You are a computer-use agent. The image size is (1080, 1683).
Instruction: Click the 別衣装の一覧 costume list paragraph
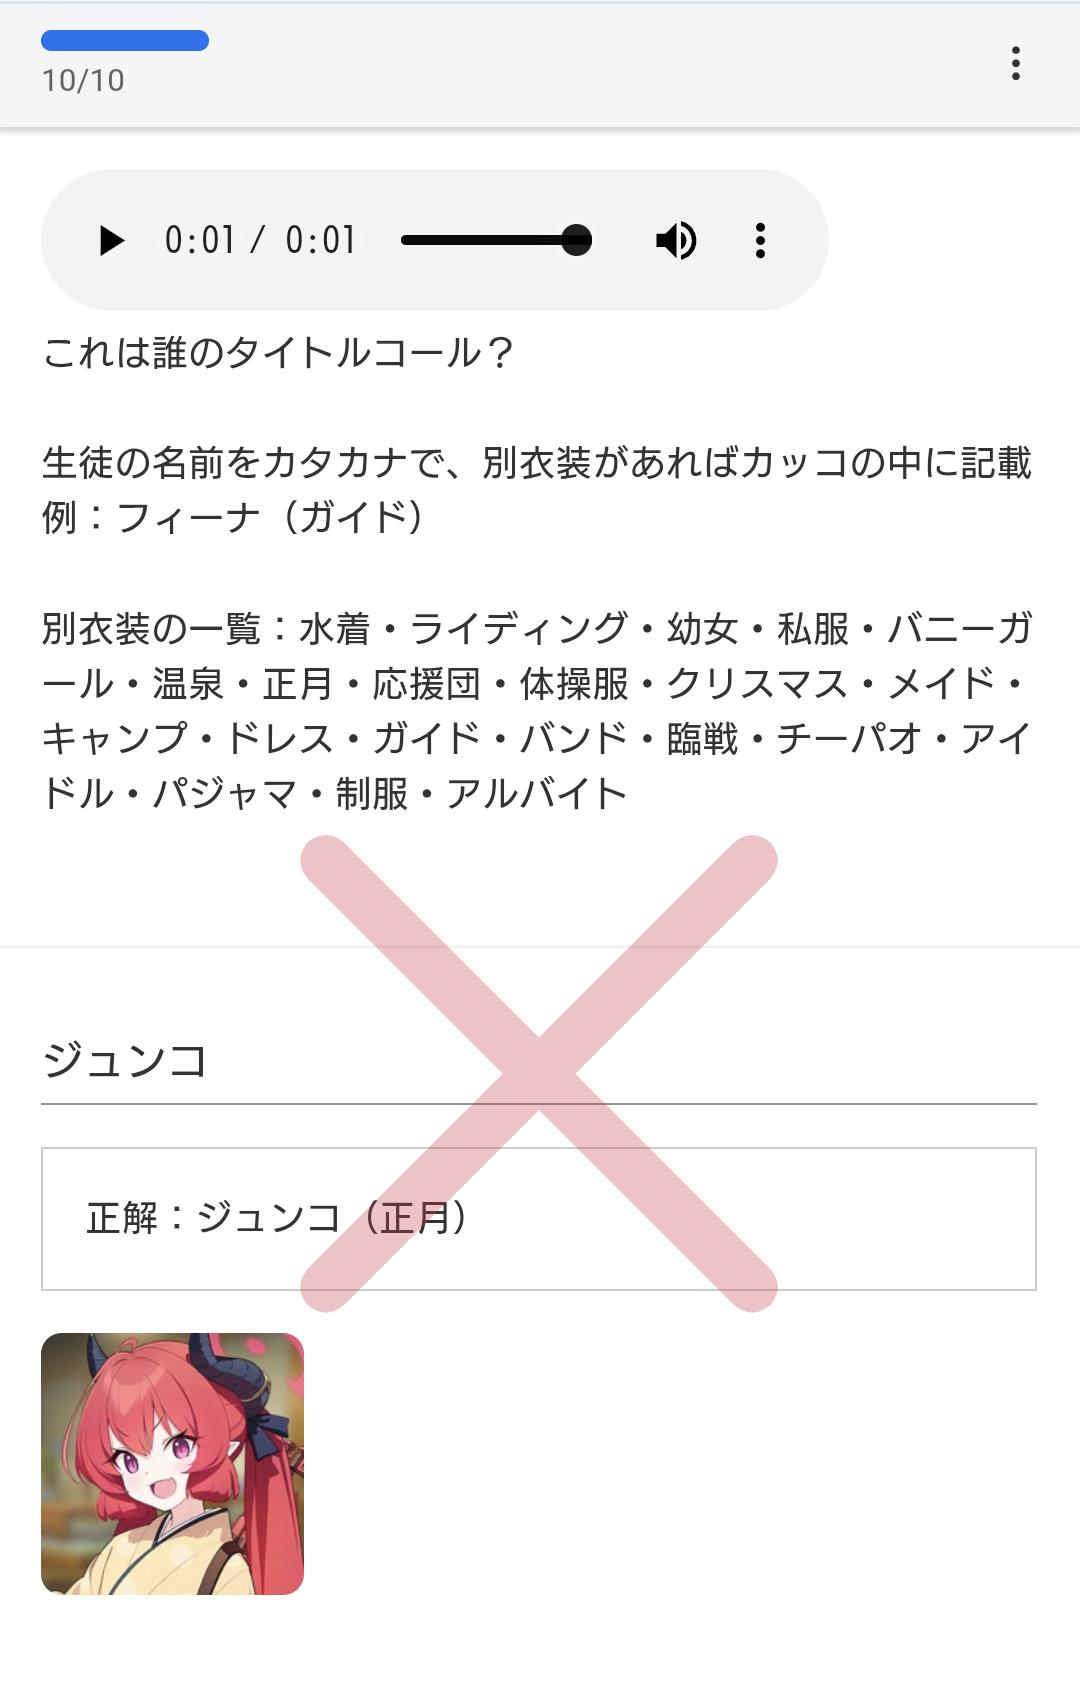point(539,711)
